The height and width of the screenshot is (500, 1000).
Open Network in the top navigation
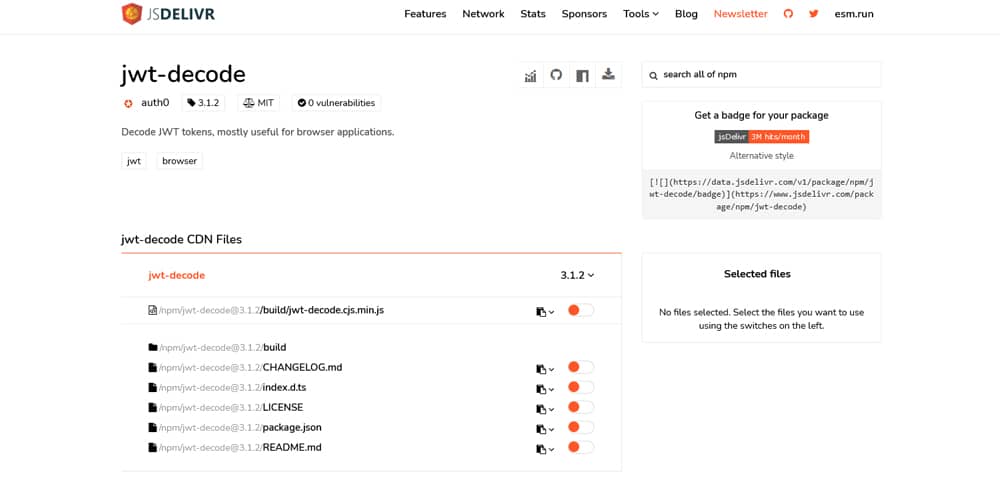point(483,13)
